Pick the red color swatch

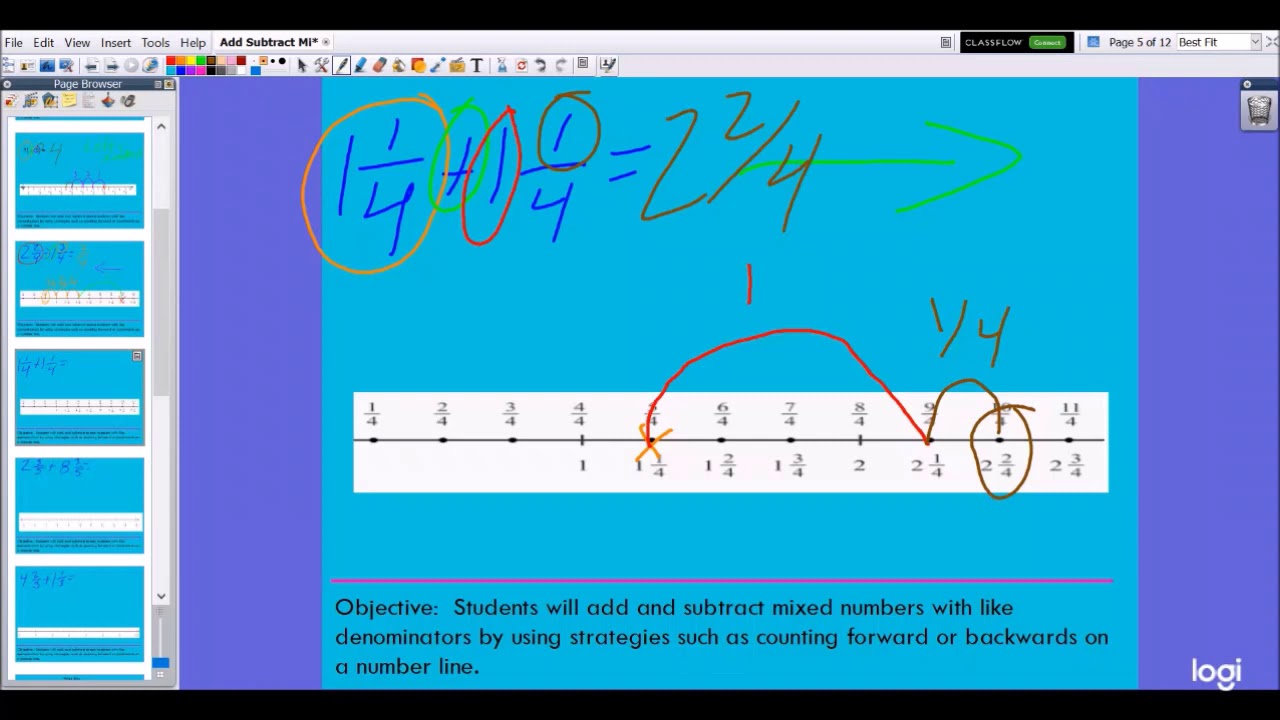click(171, 61)
